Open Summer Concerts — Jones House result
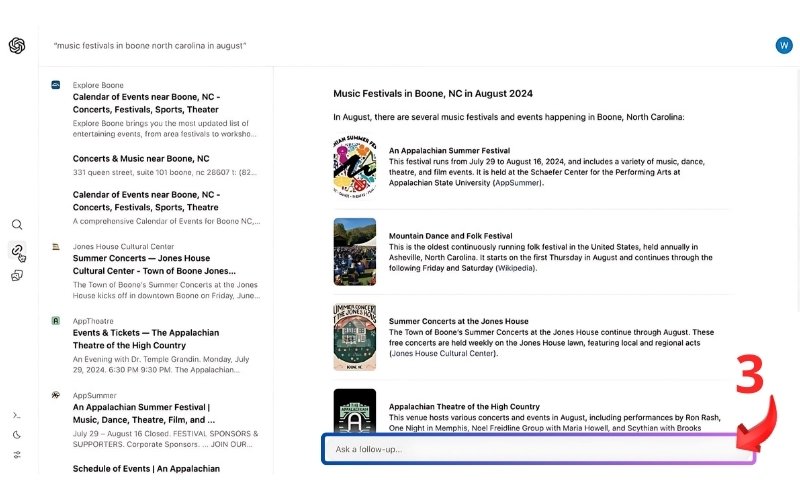This screenshot has height=500, width=800. (154, 264)
